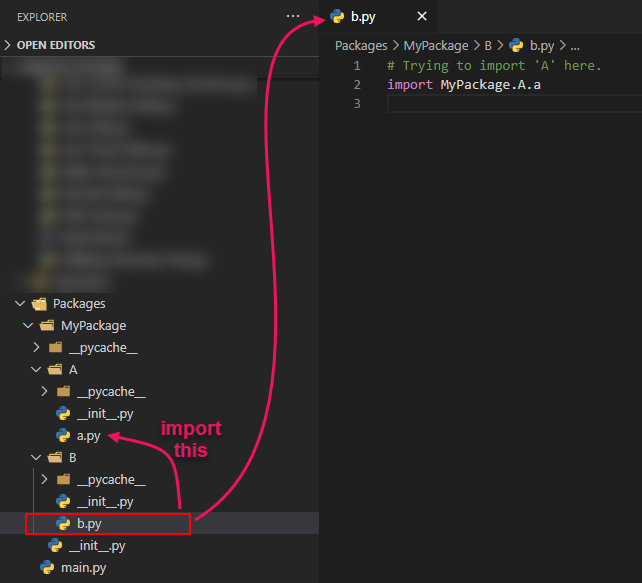Select the Packages folder label
The image size is (642, 583).
79,304
